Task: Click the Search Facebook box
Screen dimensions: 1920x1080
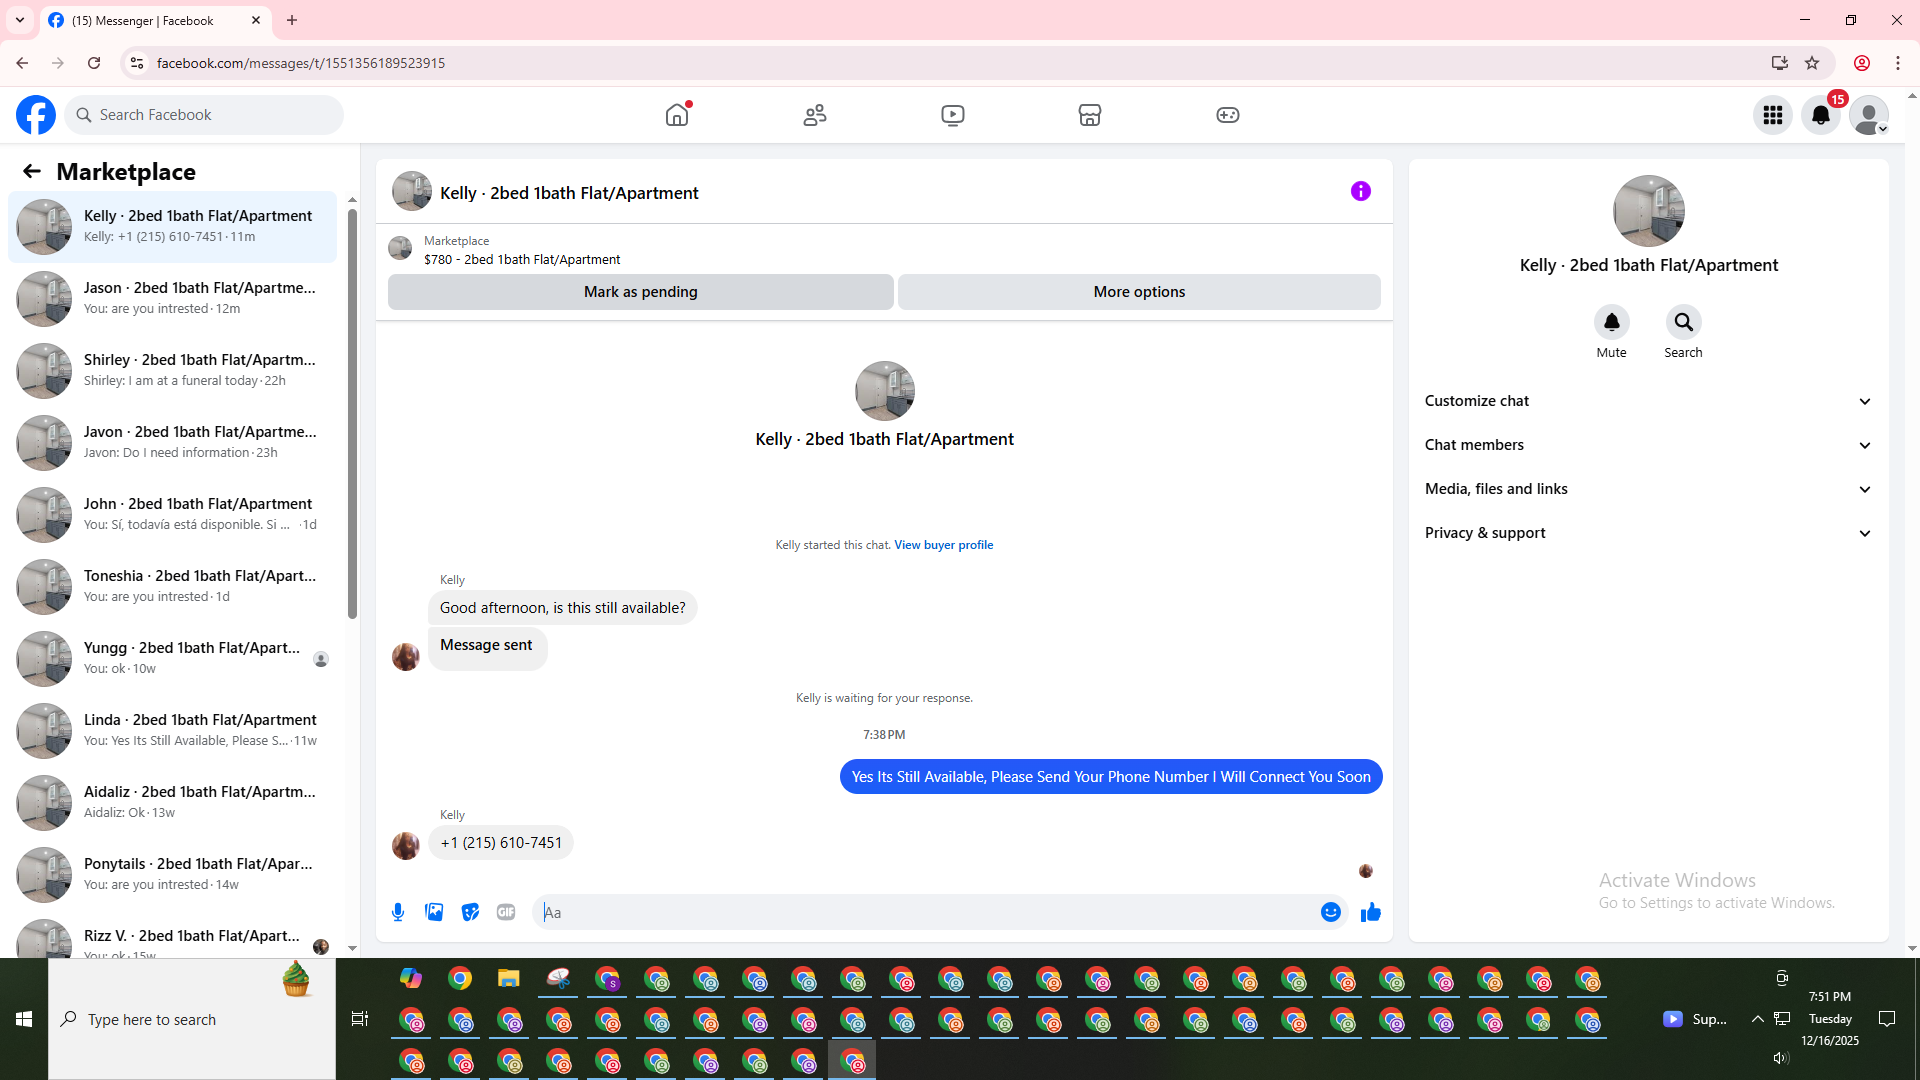Action: coord(205,115)
